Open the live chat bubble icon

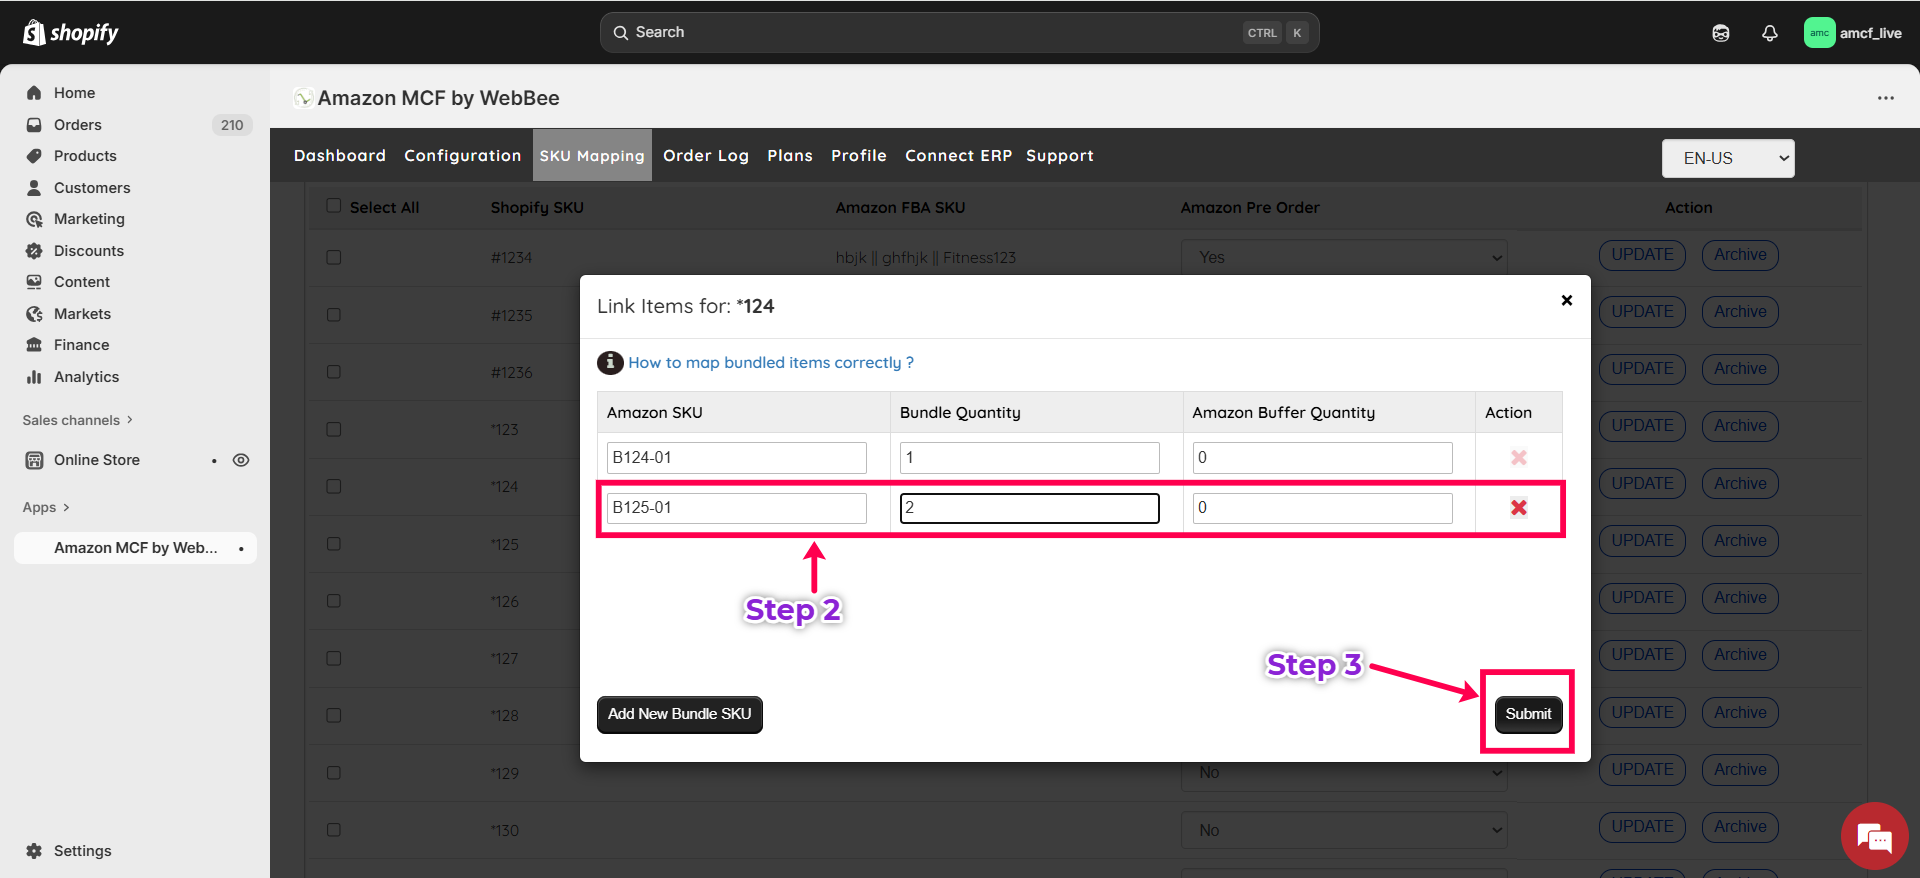pos(1874,837)
